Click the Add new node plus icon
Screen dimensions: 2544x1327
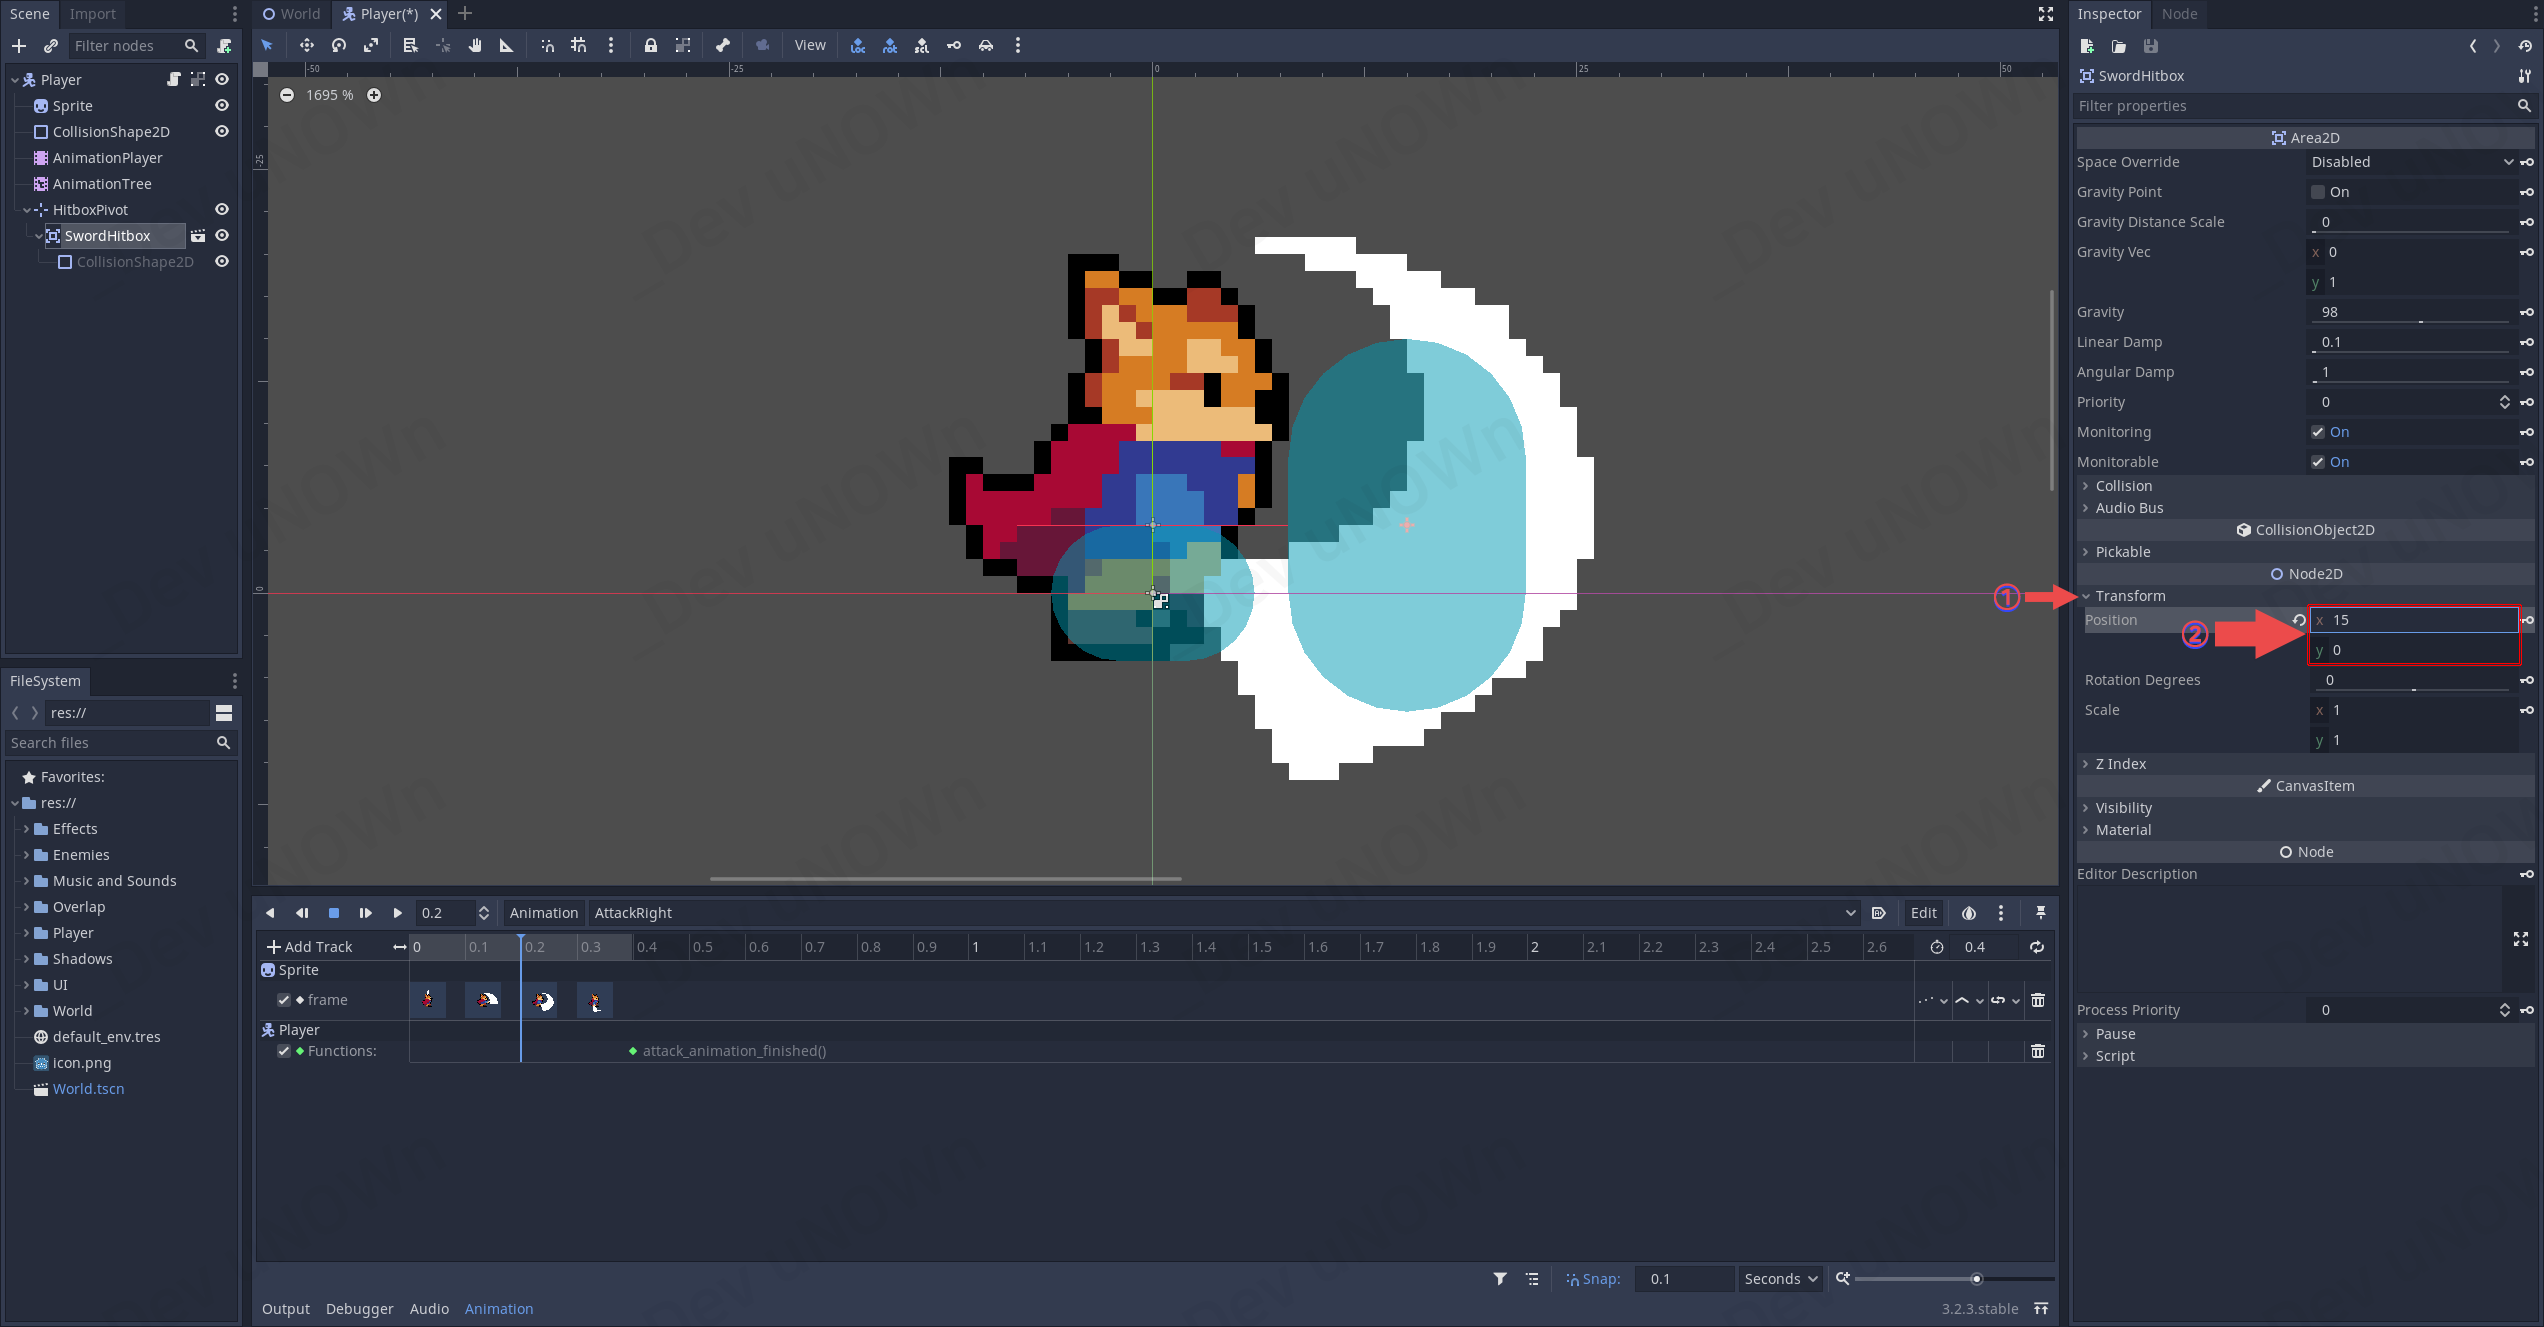(x=19, y=46)
